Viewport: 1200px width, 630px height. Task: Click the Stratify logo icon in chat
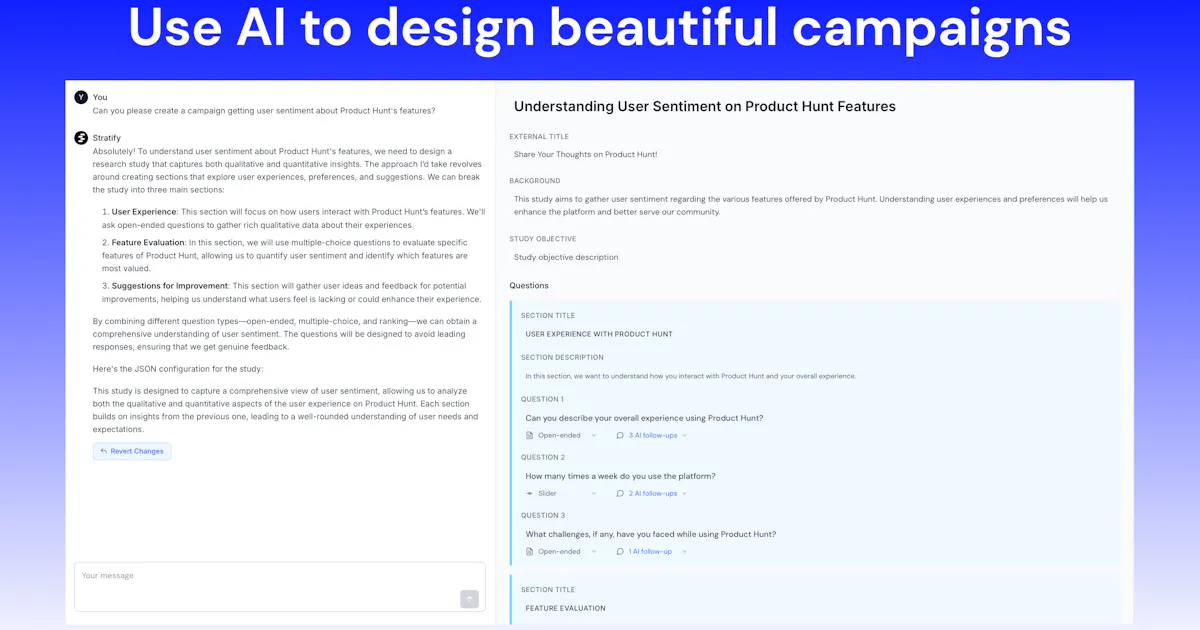[x=81, y=137]
